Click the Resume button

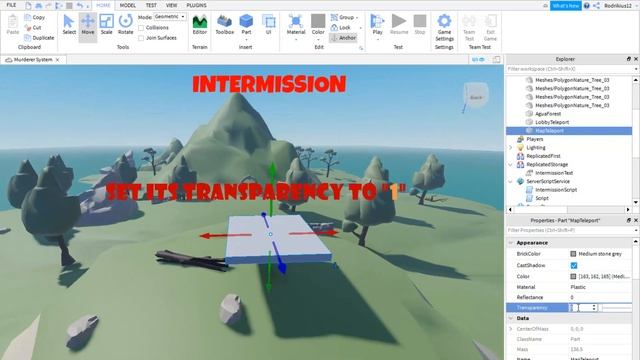point(399,25)
